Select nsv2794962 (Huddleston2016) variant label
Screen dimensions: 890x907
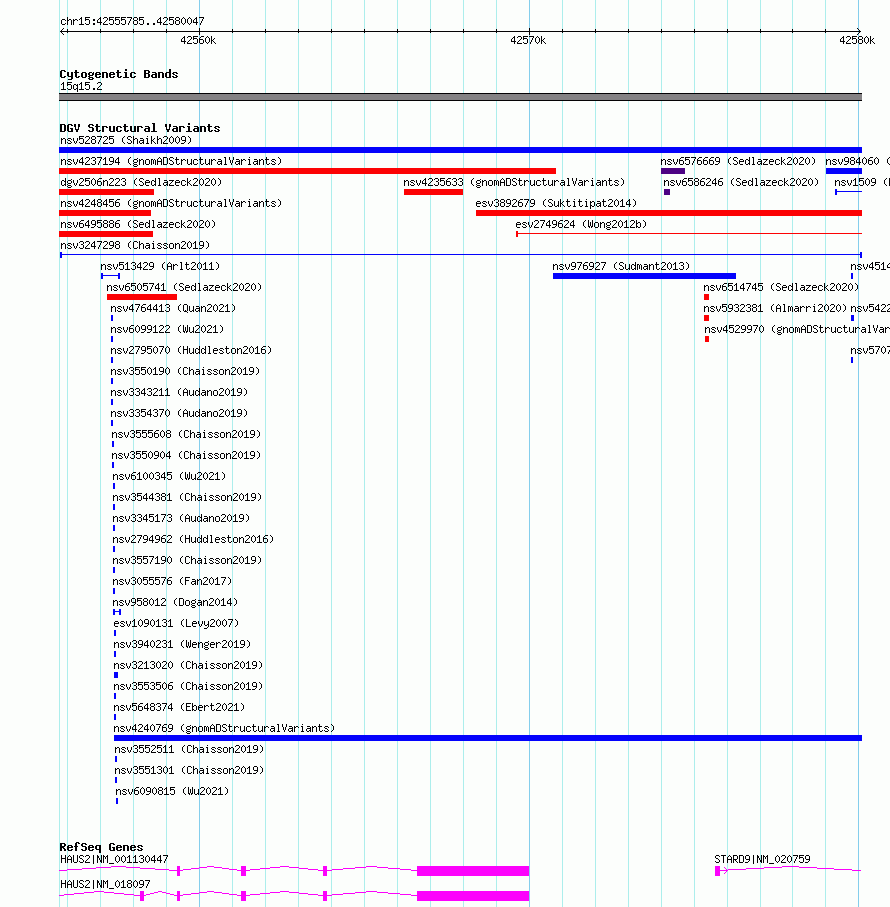(x=193, y=539)
